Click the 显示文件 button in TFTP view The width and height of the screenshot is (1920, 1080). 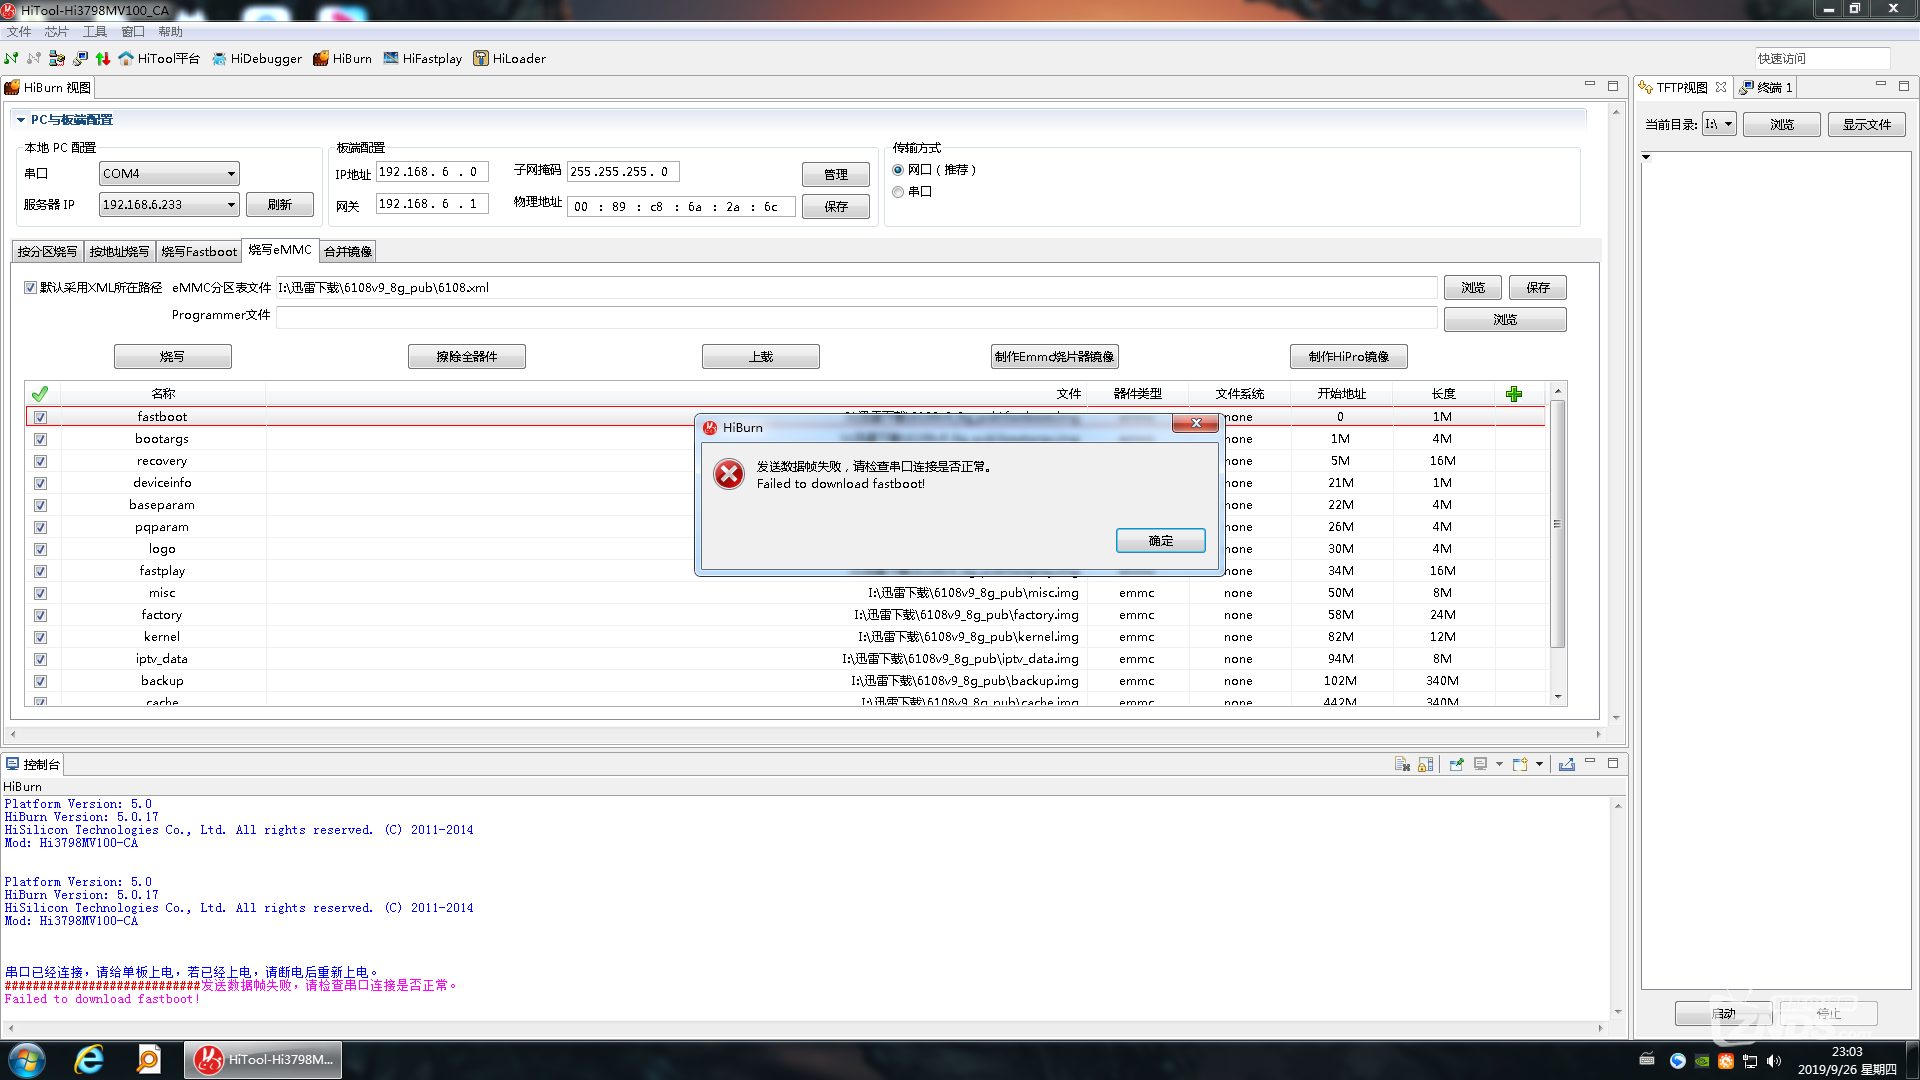pyautogui.click(x=1866, y=124)
